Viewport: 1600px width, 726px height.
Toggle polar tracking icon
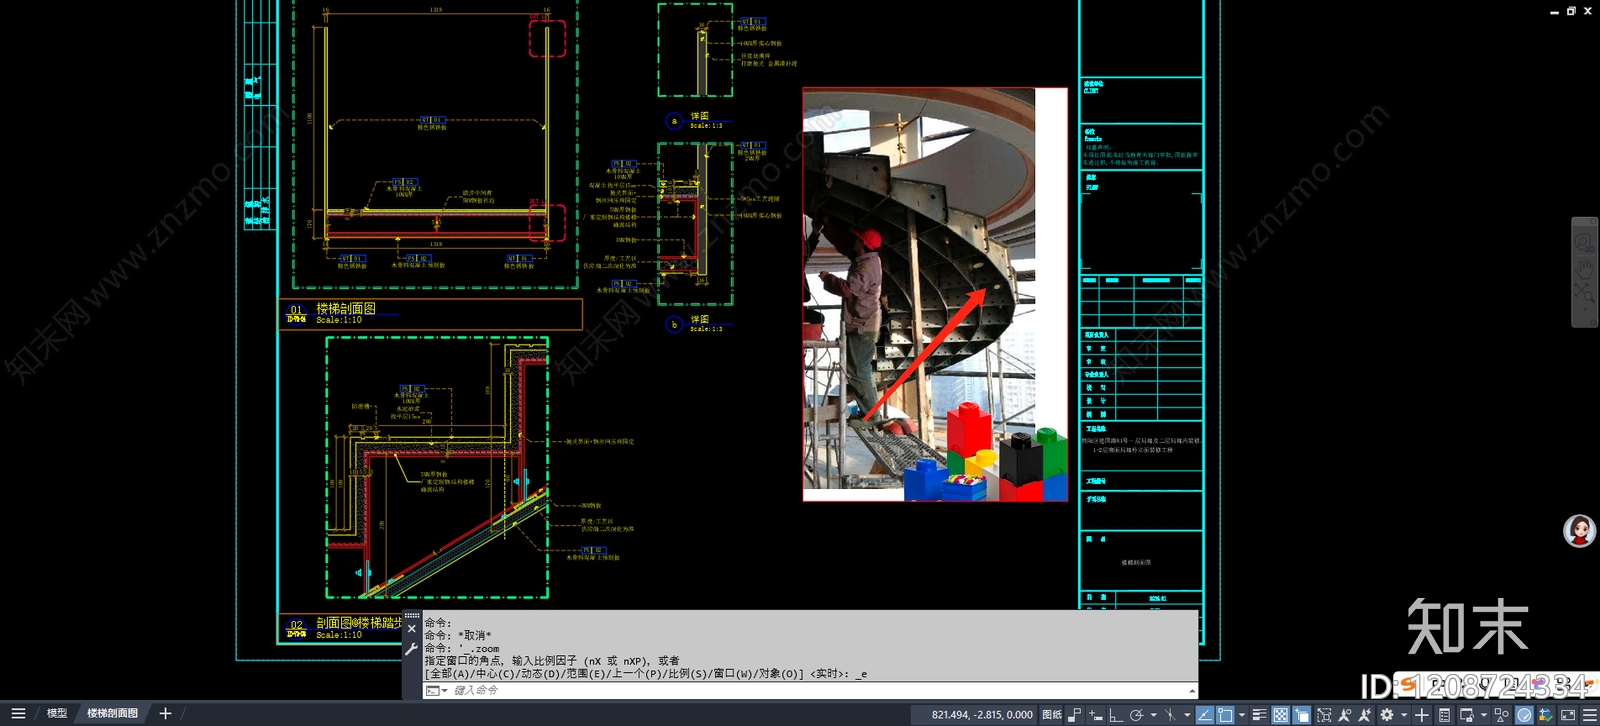[x=1136, y=715]
